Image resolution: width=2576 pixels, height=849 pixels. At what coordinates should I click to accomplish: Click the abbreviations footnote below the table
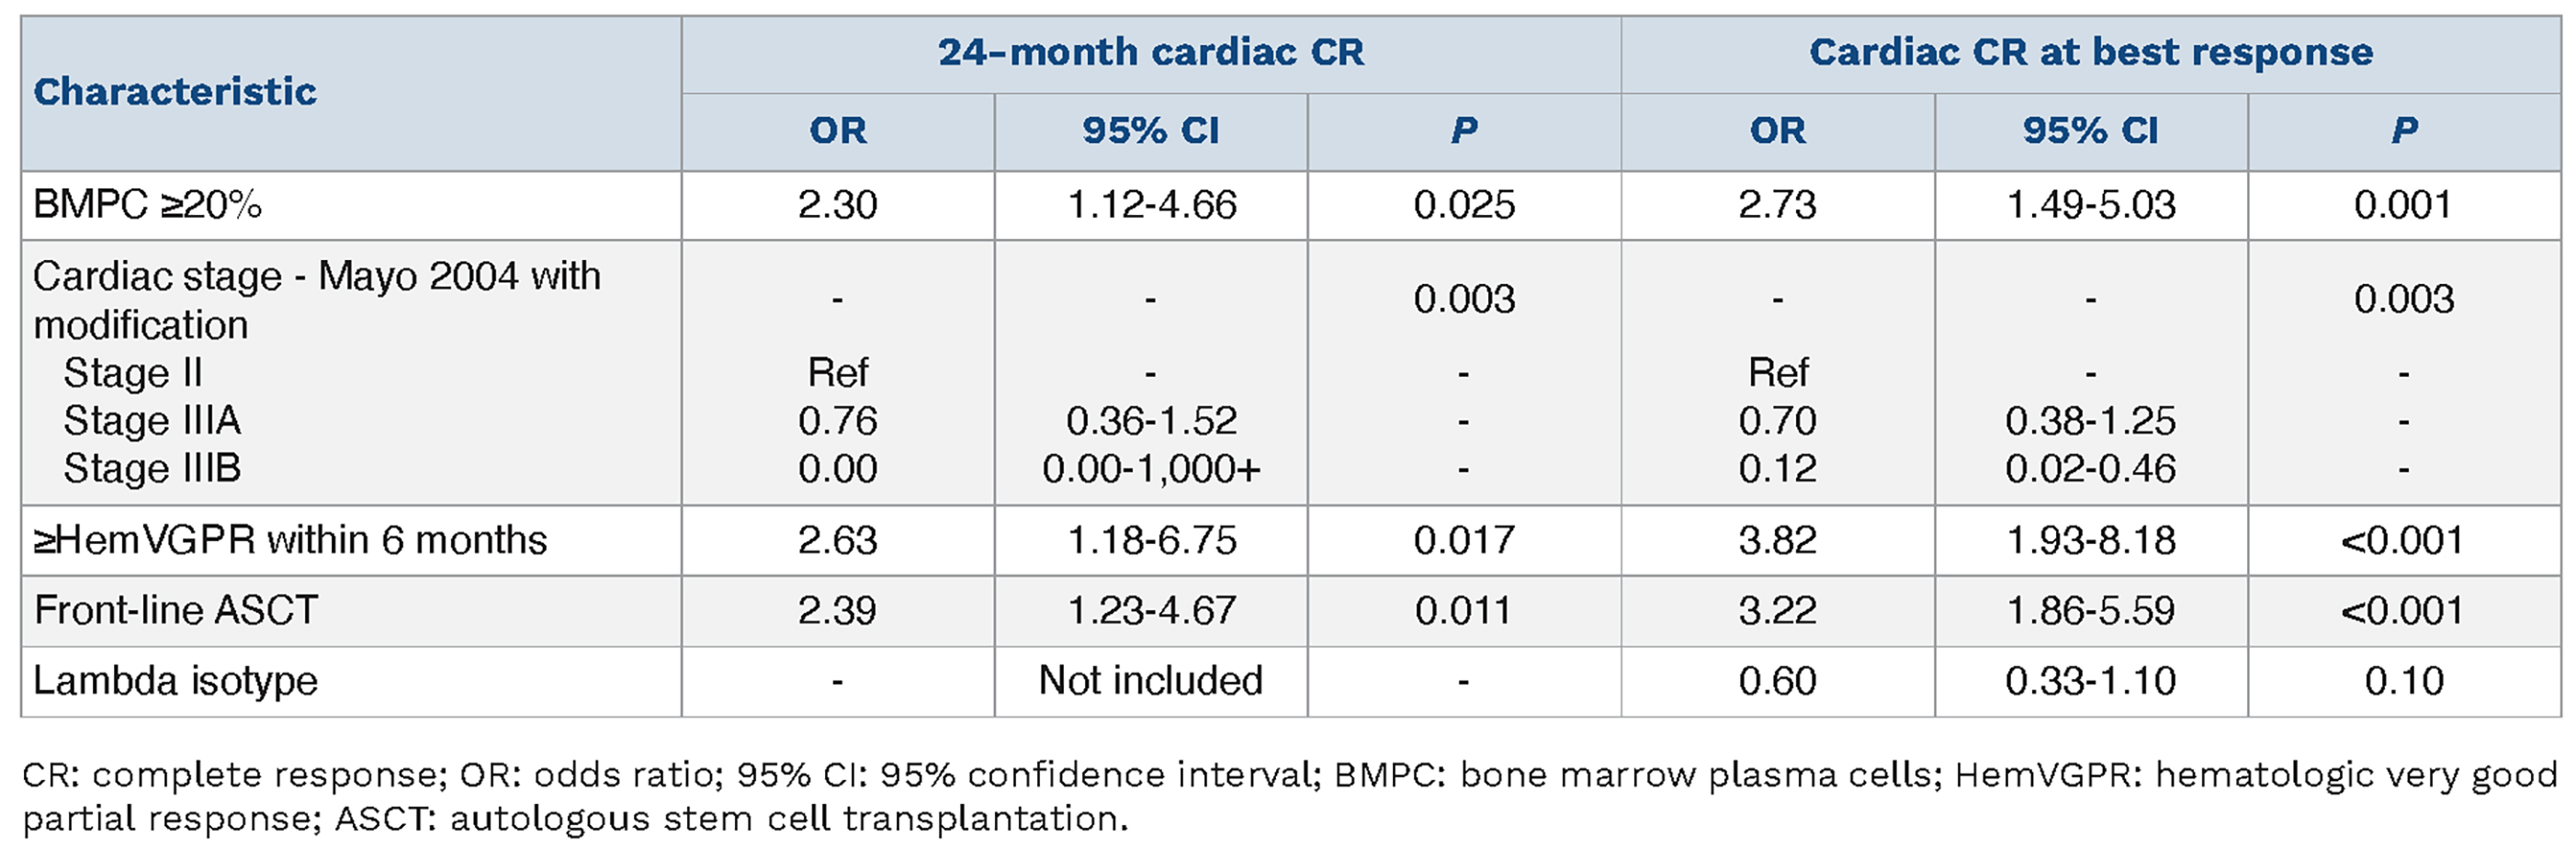[x=1288, y=796]
